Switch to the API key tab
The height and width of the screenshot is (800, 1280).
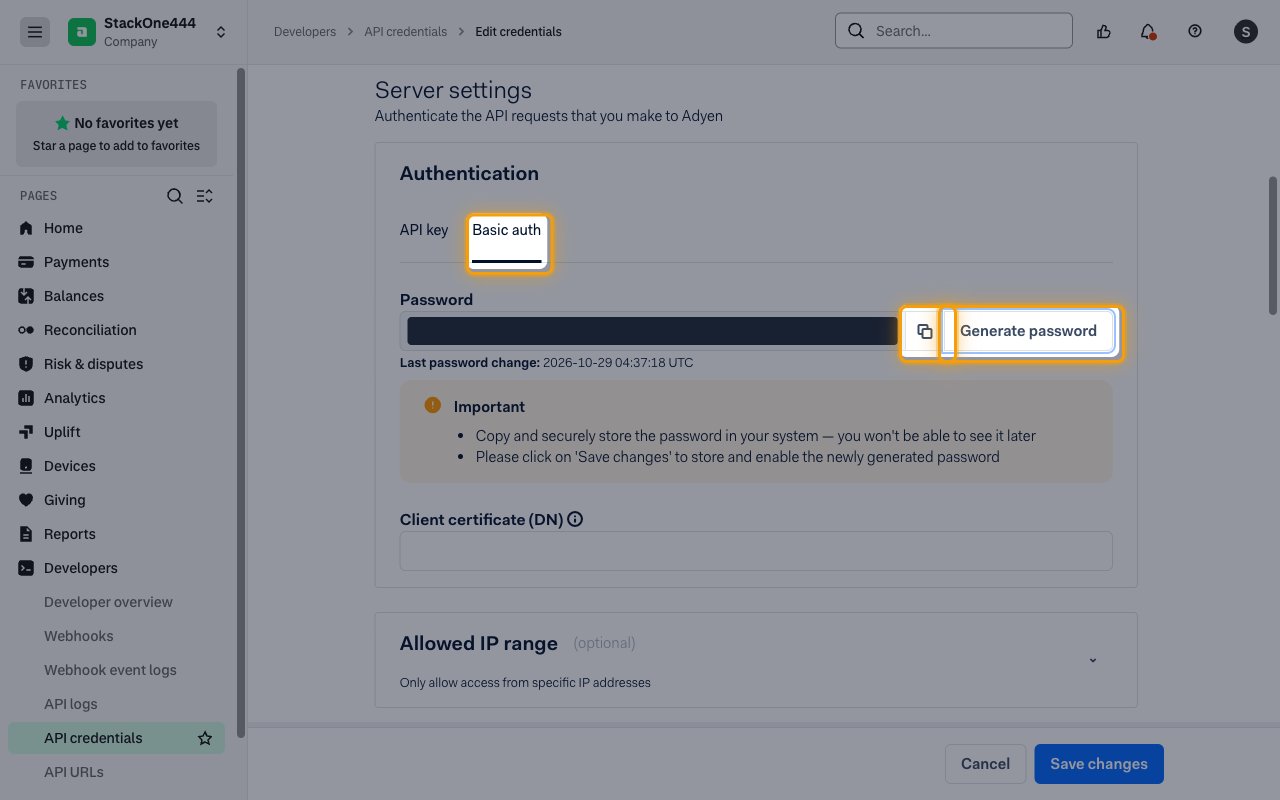click(x=424, y=230)
